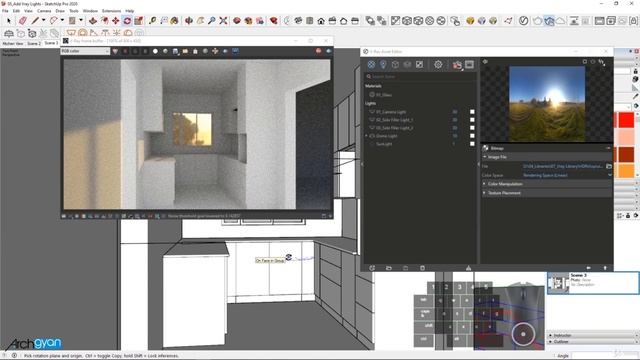The width and height of the screenshot is (640, 360).
Task: Select Scene 3 thumbnail in Scenes panel
Action: click(558, 283)
